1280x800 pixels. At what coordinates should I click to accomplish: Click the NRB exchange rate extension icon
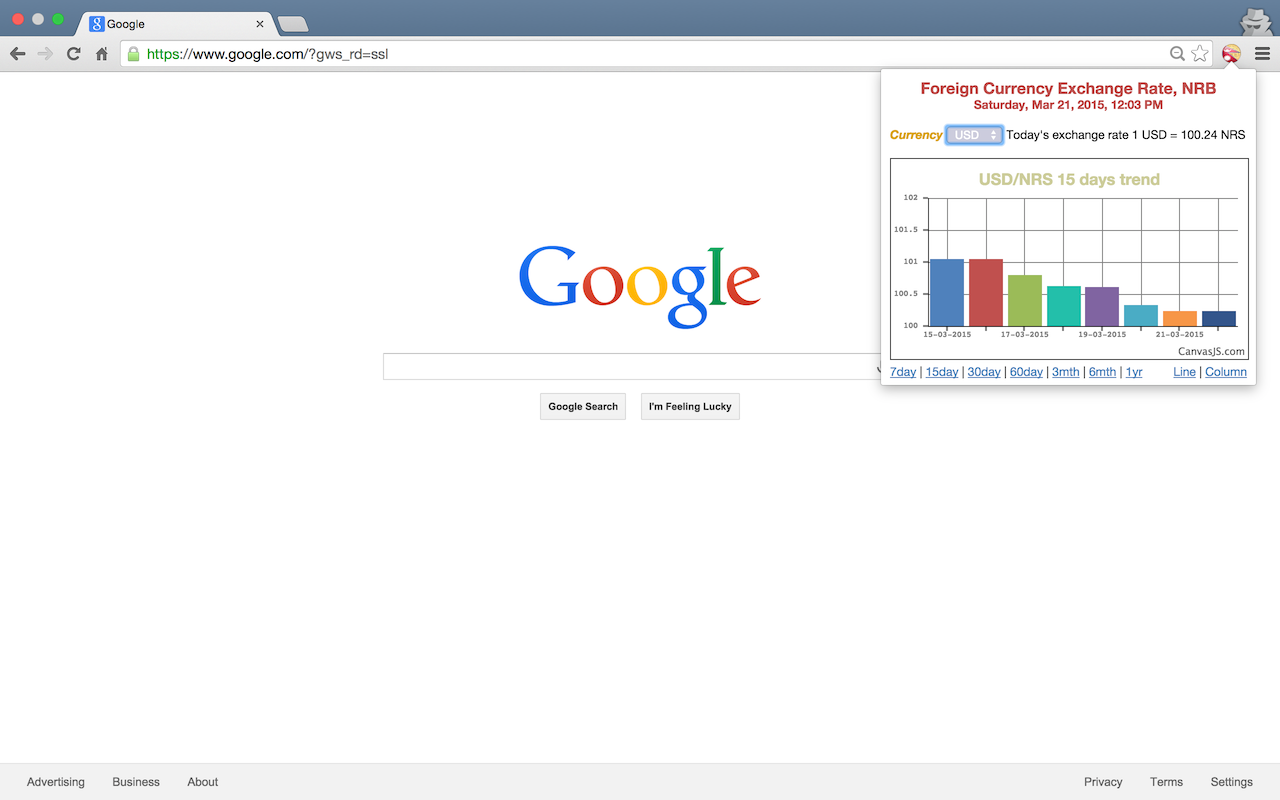click(1232, 54)
